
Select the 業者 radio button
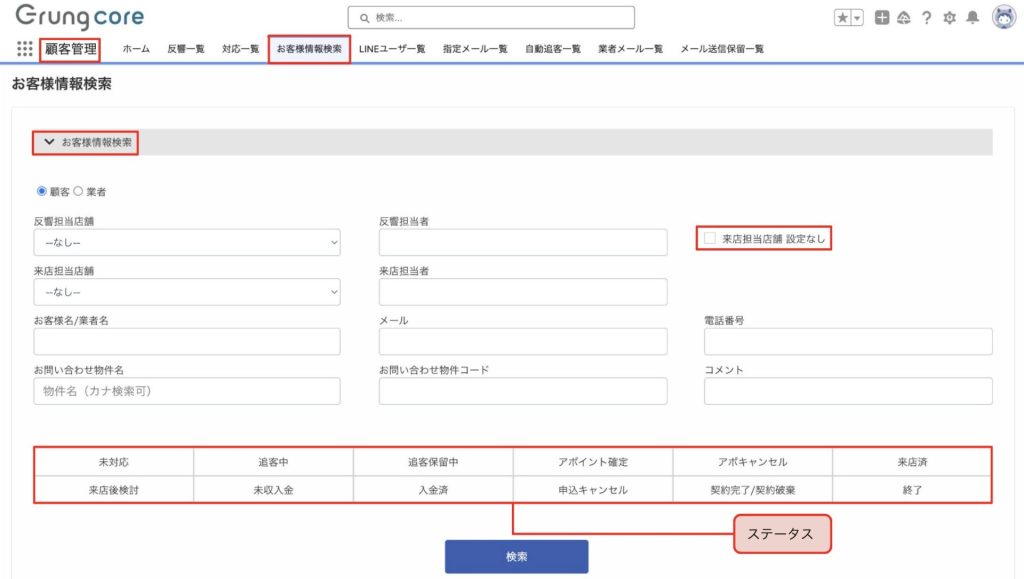click(x=78, y=191)
